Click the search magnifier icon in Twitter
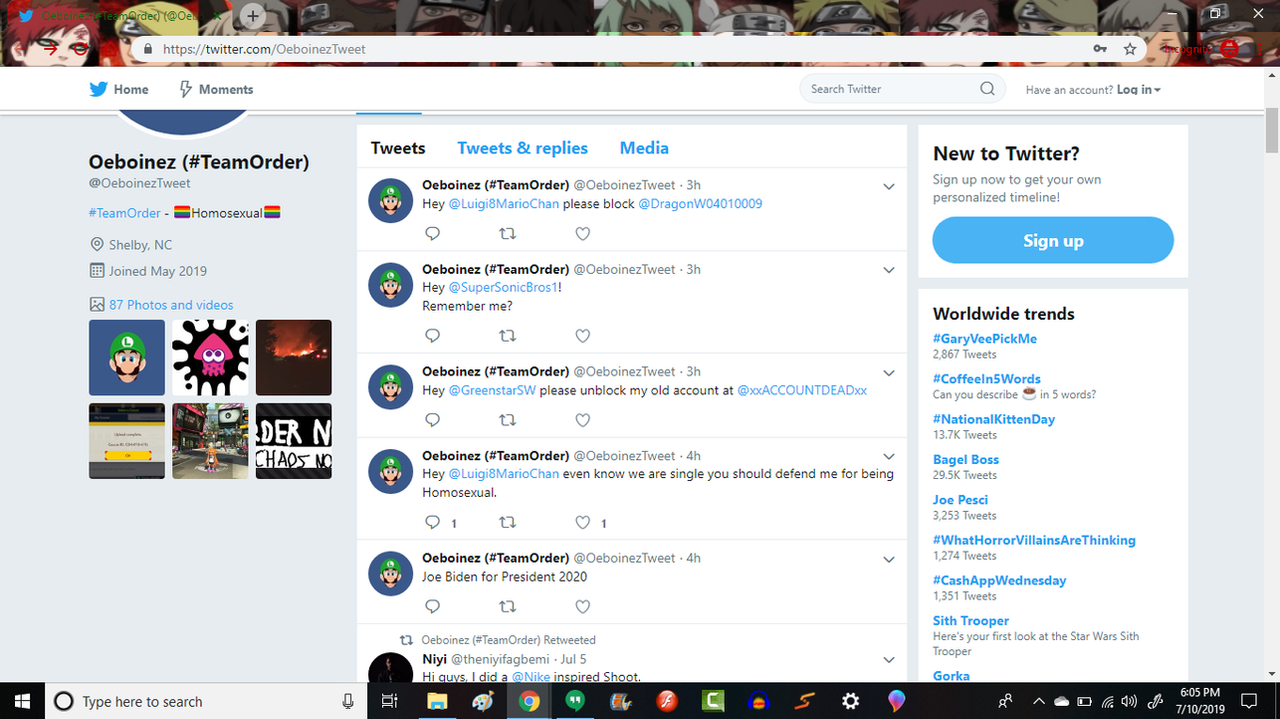This screenshot has width=1280, height=719. click(x=987, y=89)
